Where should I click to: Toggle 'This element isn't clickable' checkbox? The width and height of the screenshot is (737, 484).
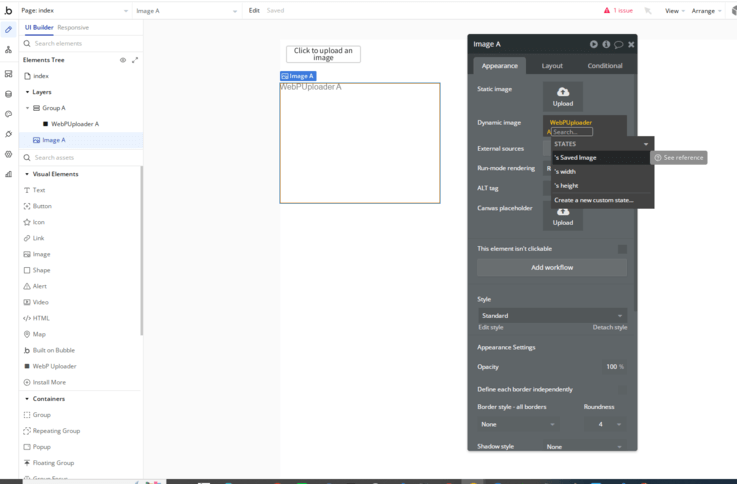click(622, 249)
